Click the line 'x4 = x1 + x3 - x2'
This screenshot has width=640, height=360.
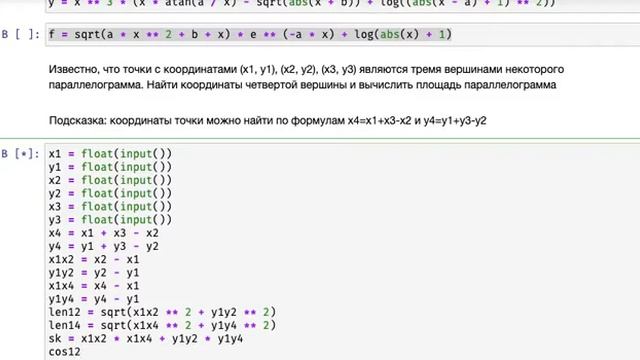(x=104, y=233)
